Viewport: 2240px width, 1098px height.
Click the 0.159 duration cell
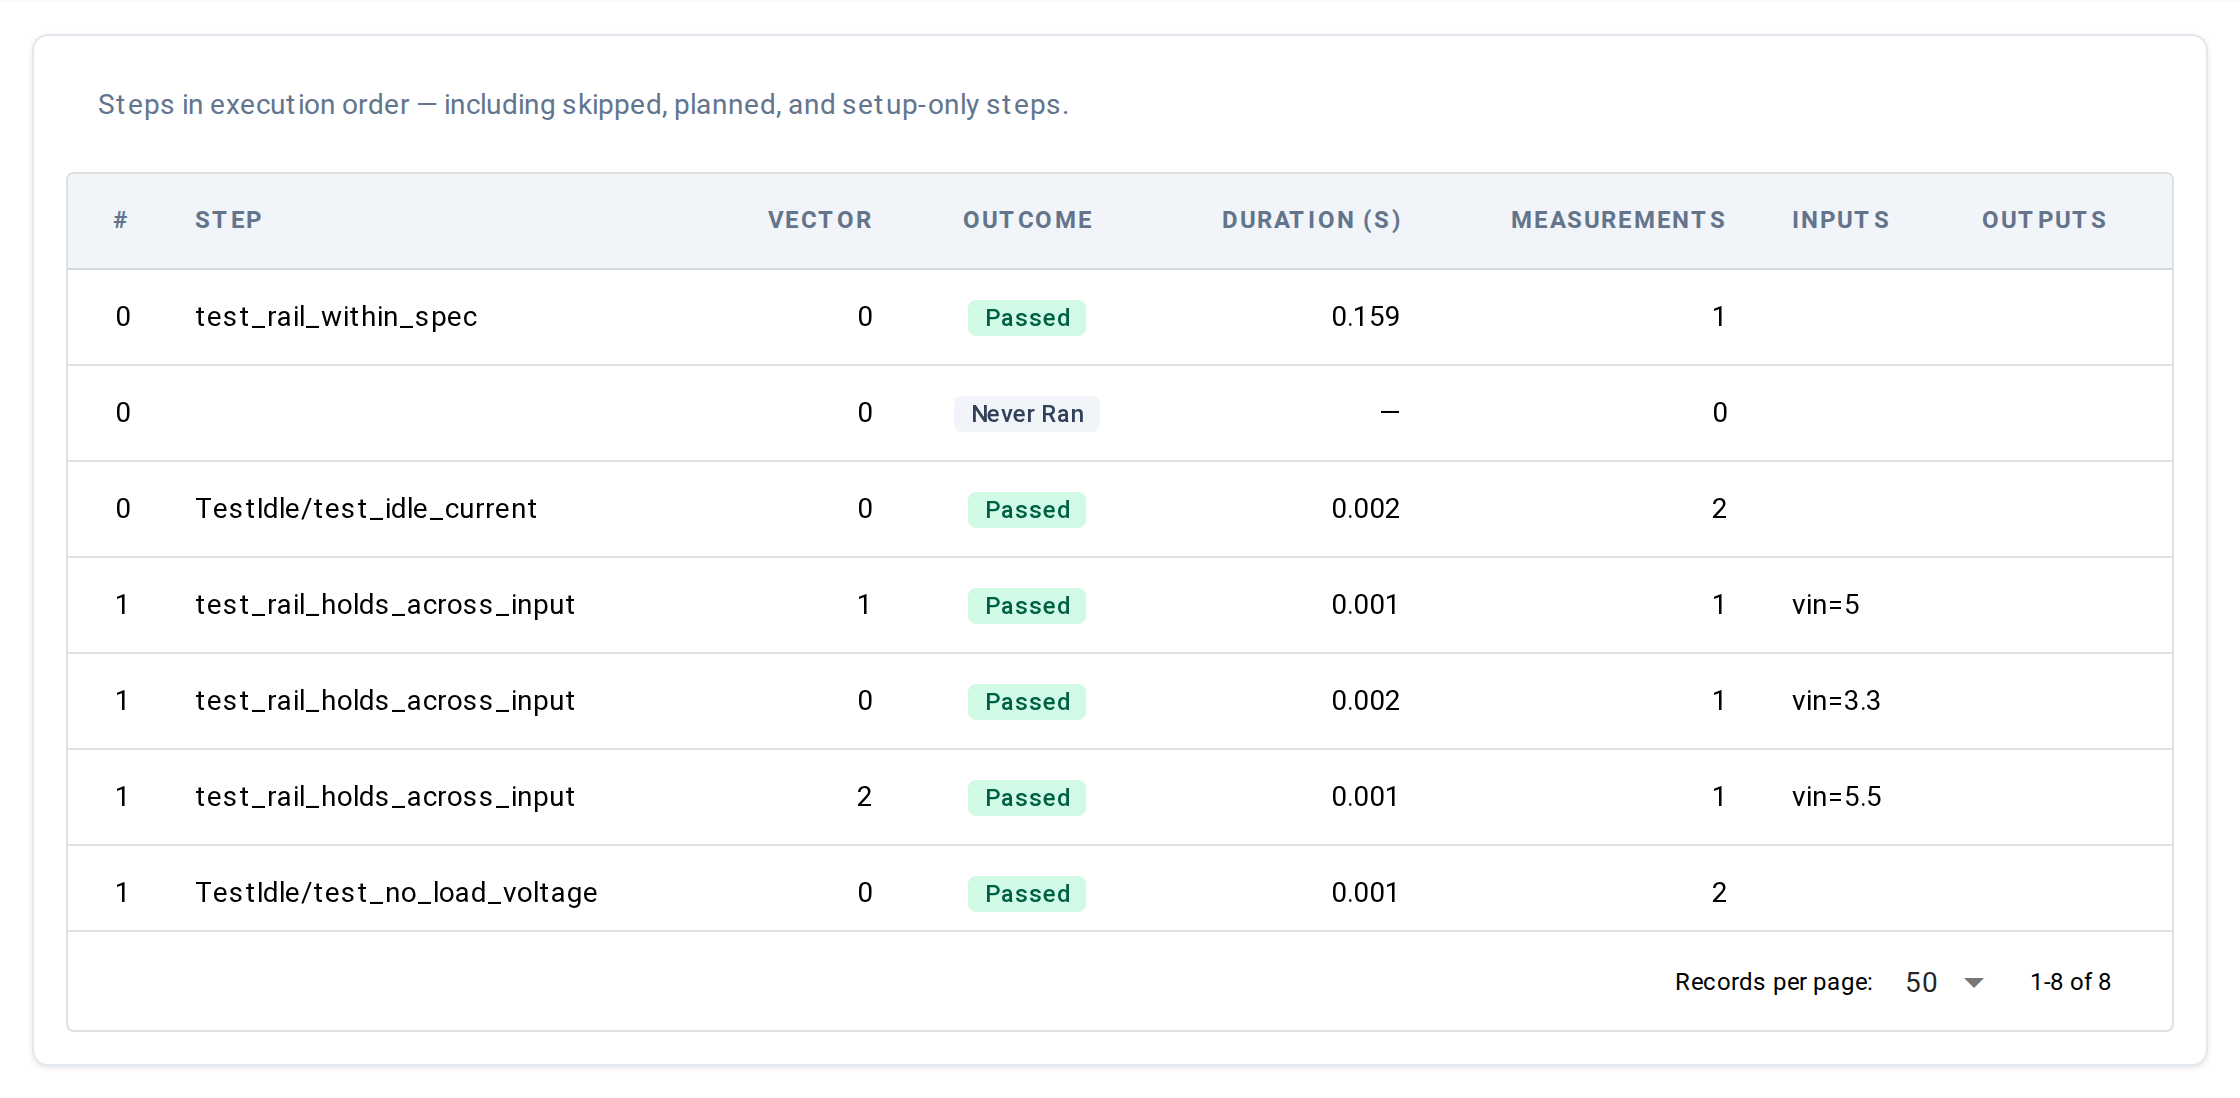point(1365,317)
